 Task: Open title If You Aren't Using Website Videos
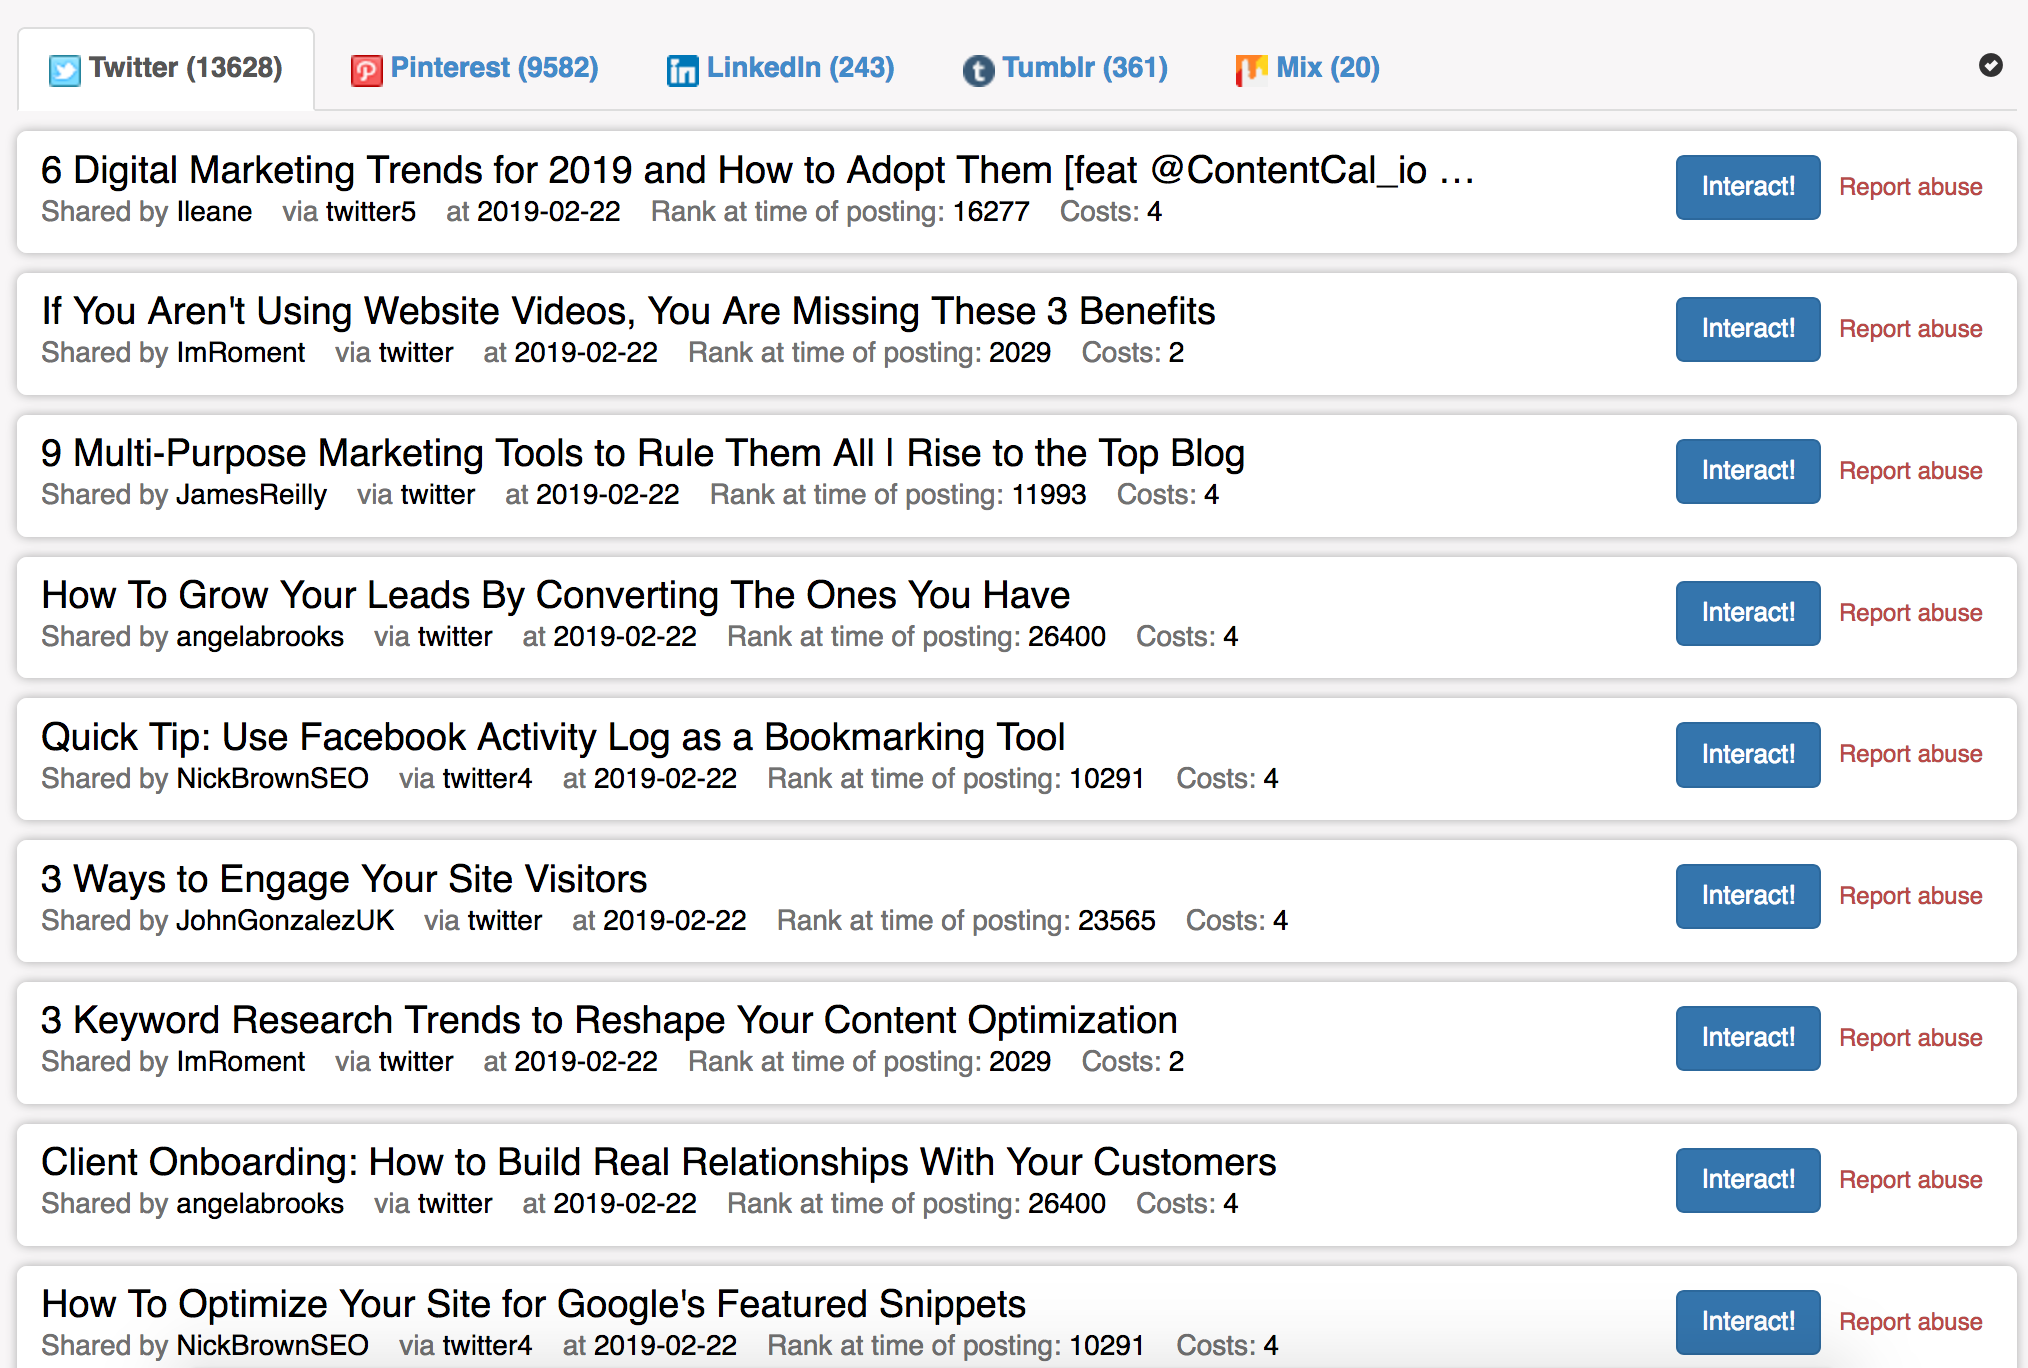[x=628, y=311]
